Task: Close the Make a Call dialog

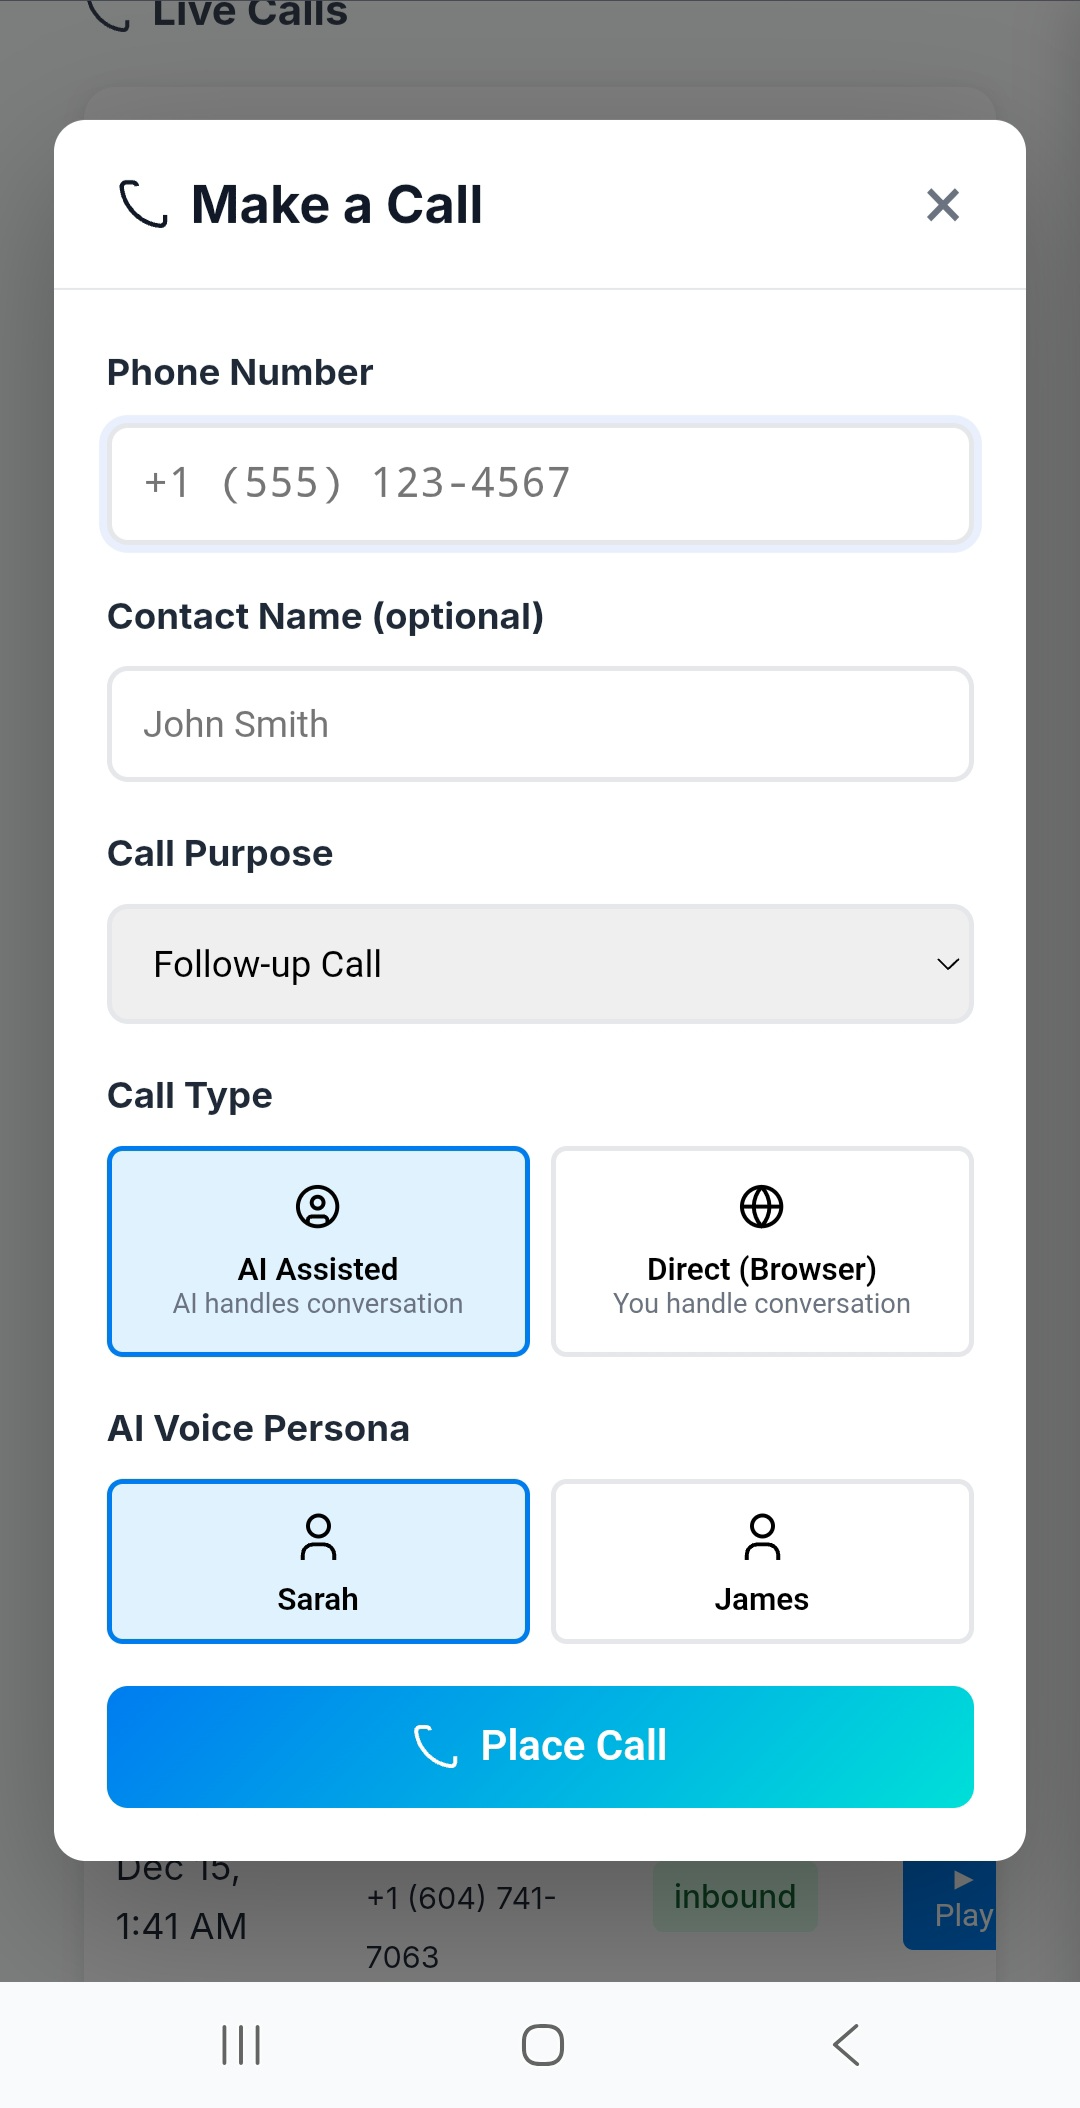Action: [x=941, y=204]
